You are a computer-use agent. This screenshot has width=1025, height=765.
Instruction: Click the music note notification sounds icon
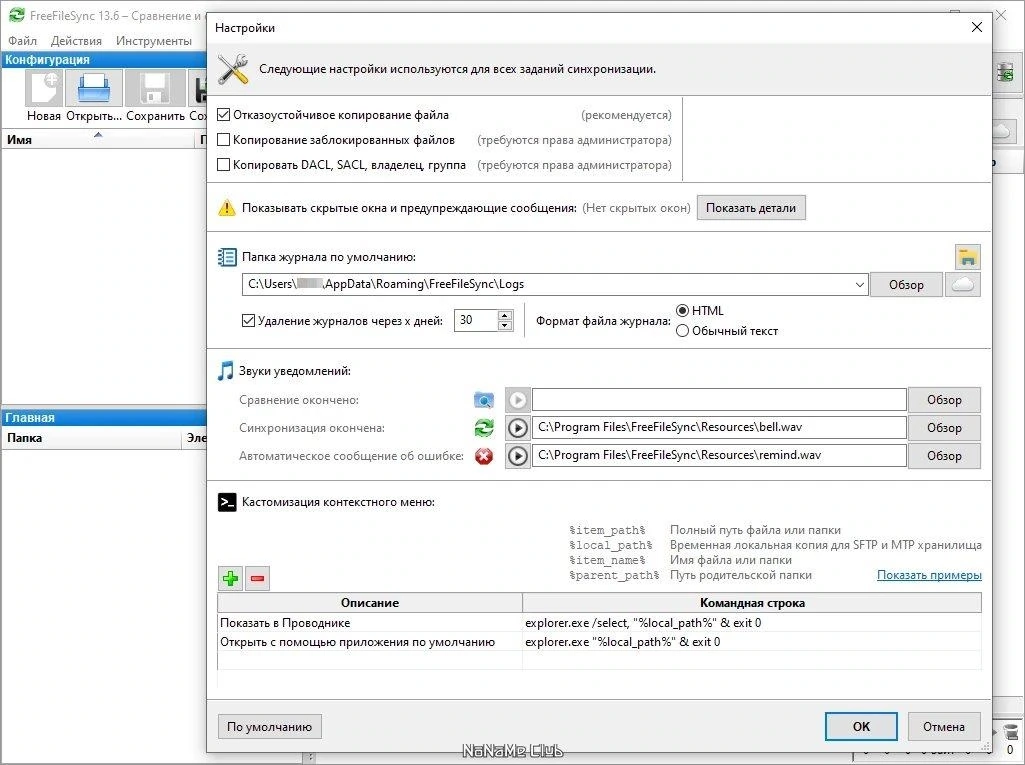(226, 371)
